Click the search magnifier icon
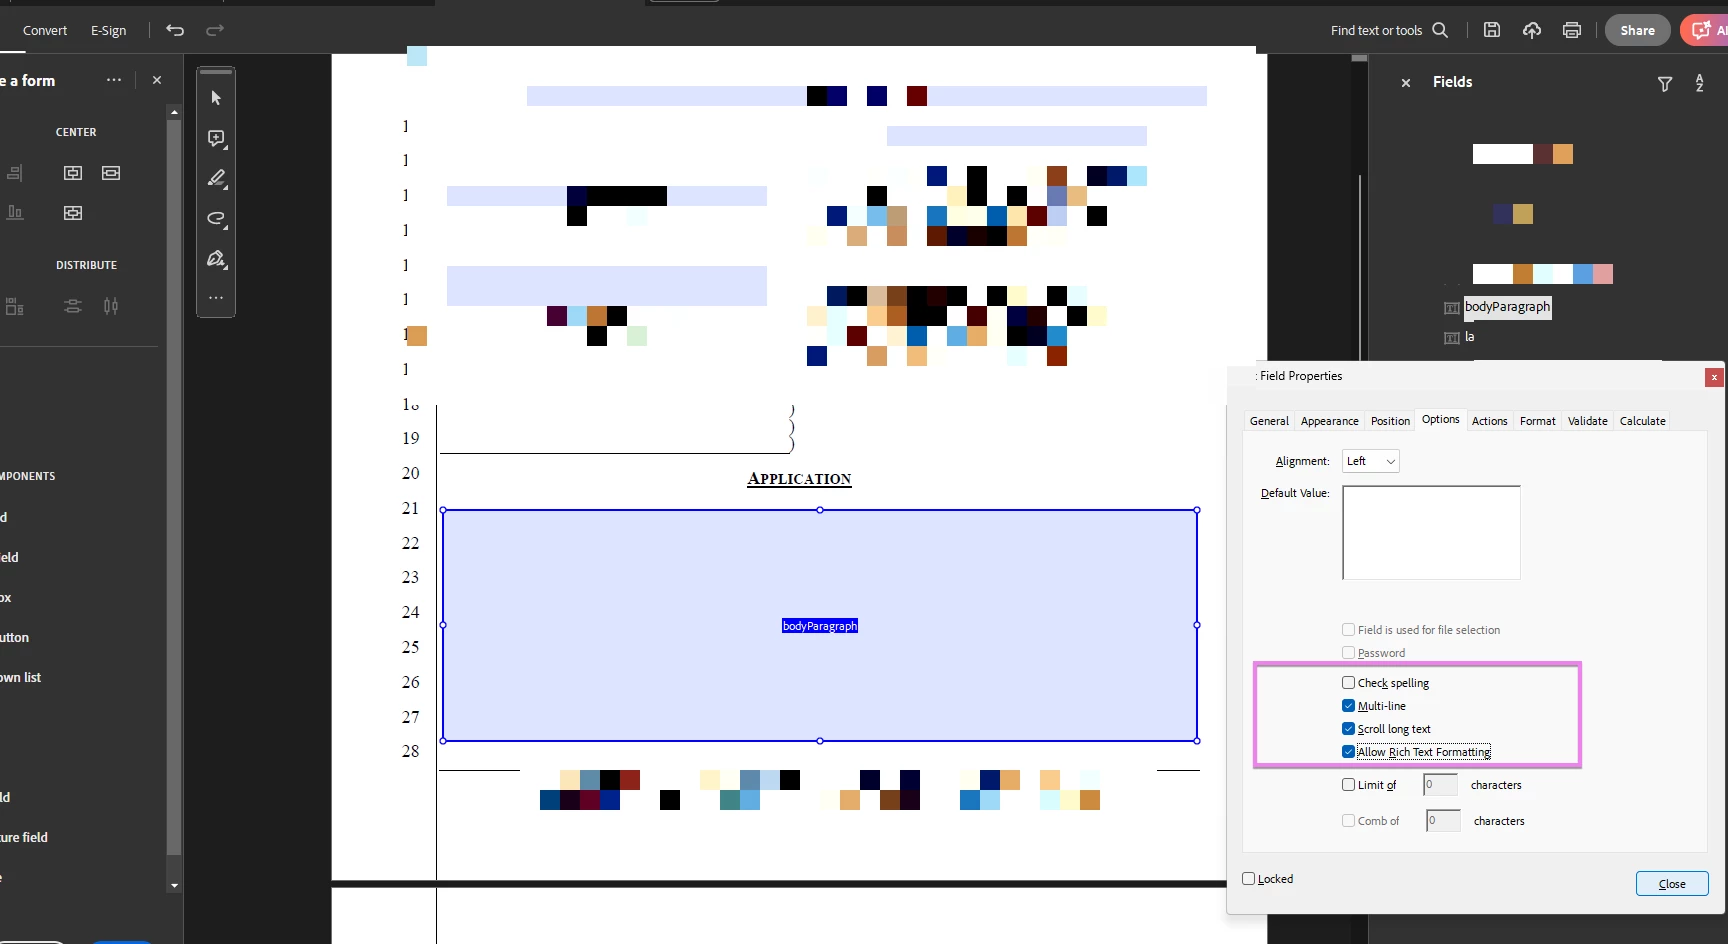The width and height of the screenshot is (1728, 944). (x=1440, y=30)
